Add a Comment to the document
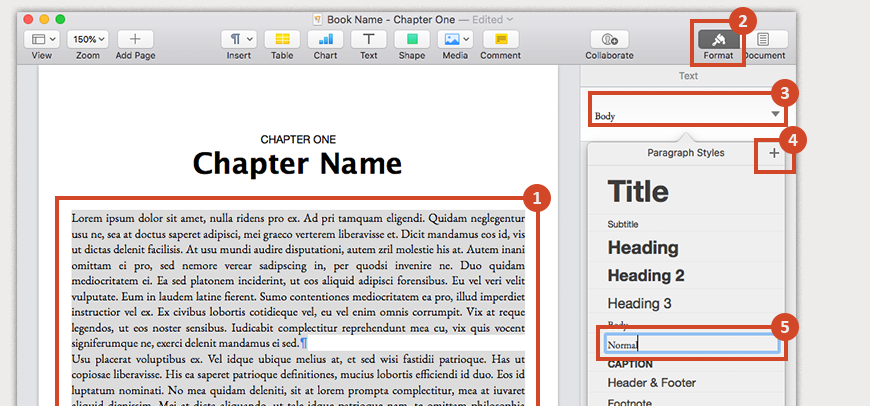This screenshot has height=406, width=870. (500, 39)
